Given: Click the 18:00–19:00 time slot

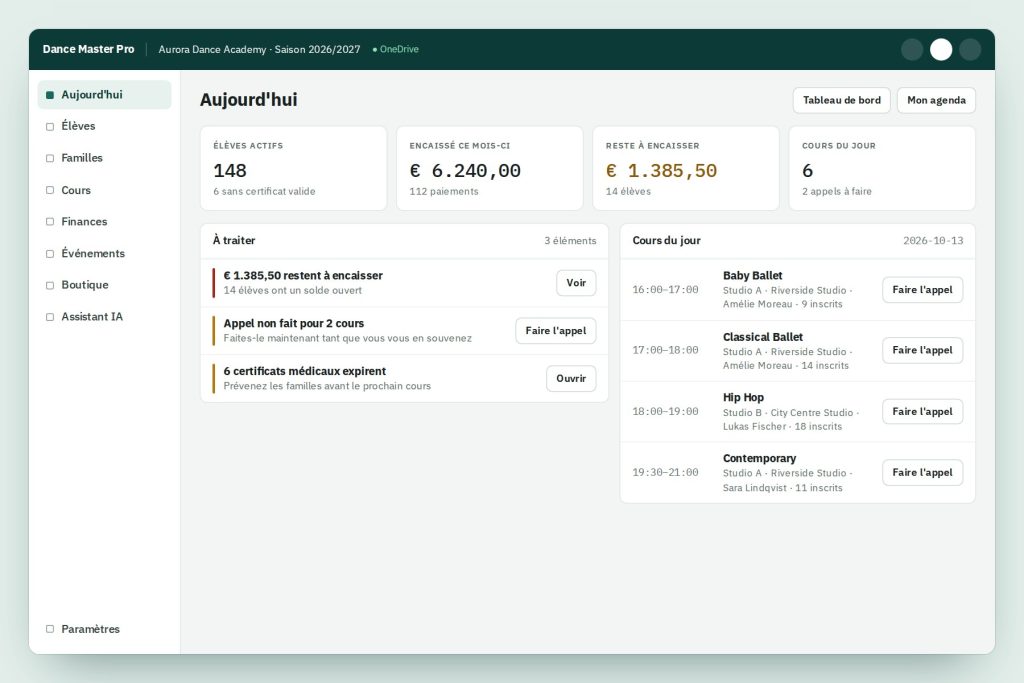Looking at the screenshot, I should (665, 411).
